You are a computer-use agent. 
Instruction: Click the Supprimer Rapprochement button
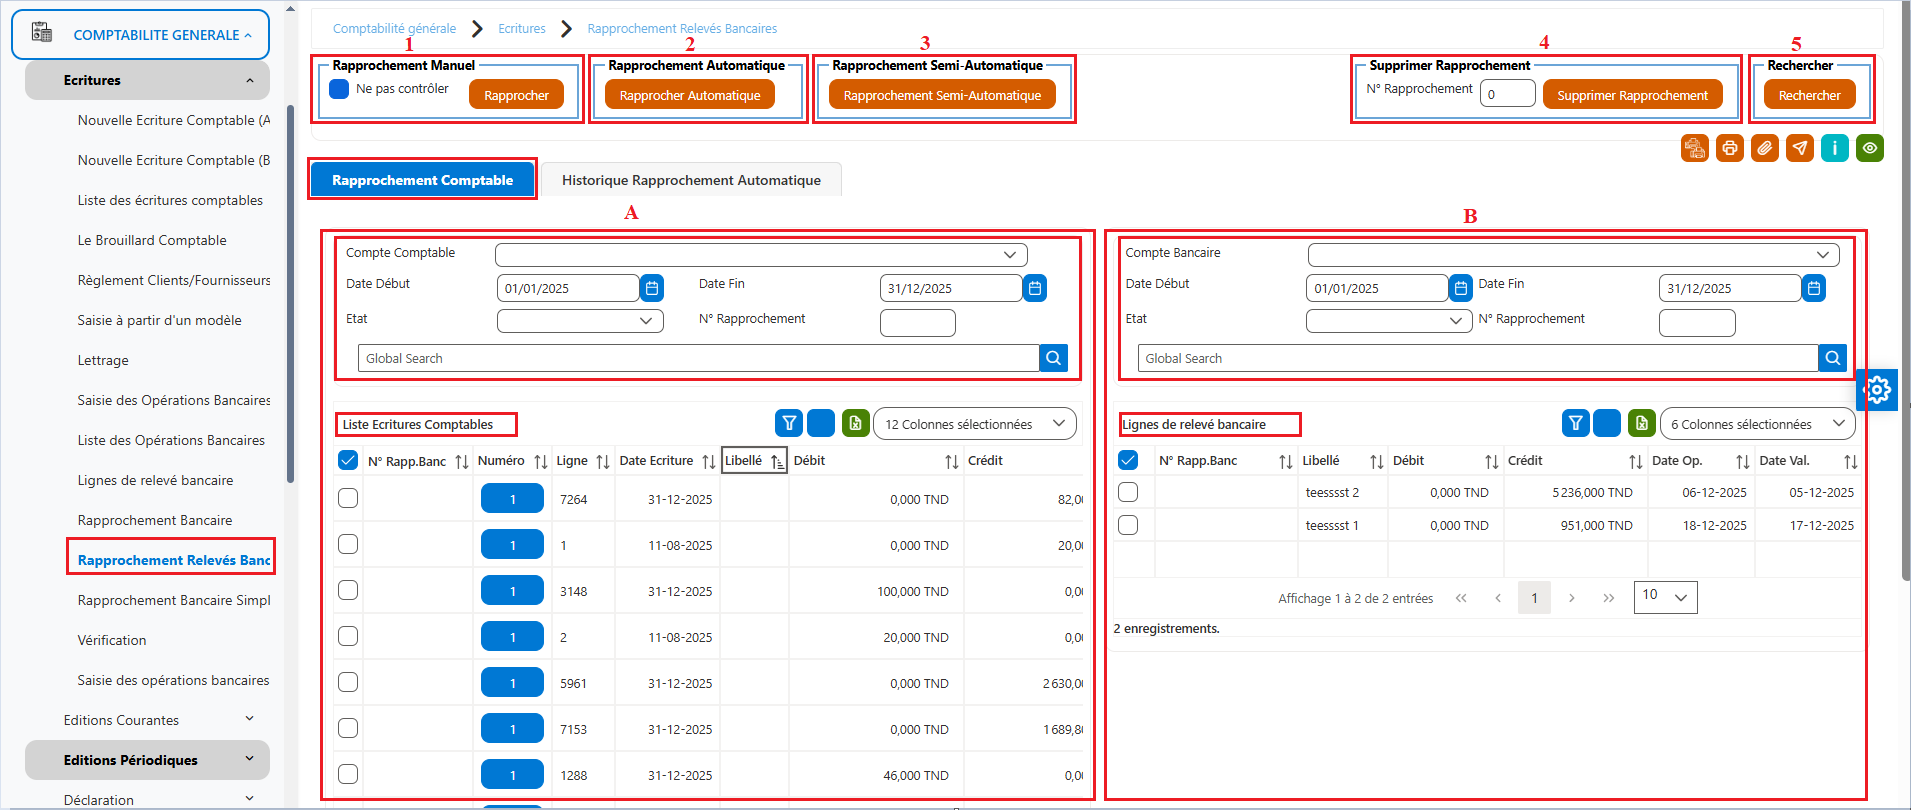1632,96
